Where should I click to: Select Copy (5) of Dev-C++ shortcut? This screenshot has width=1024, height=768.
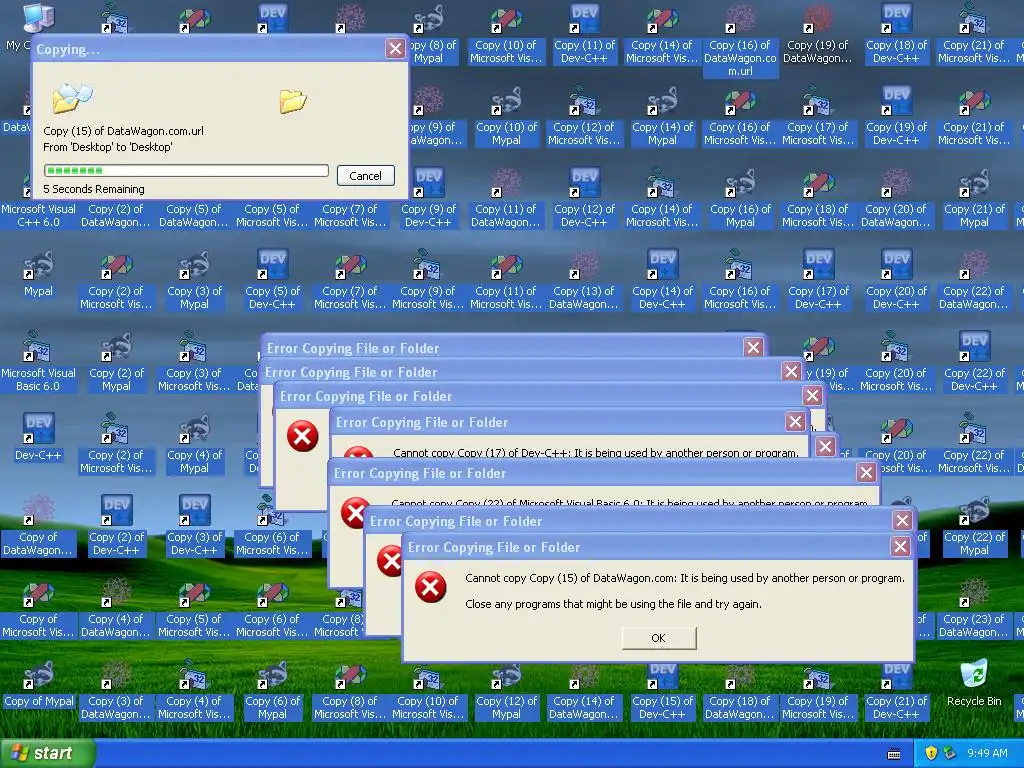[x=272, y=281]
